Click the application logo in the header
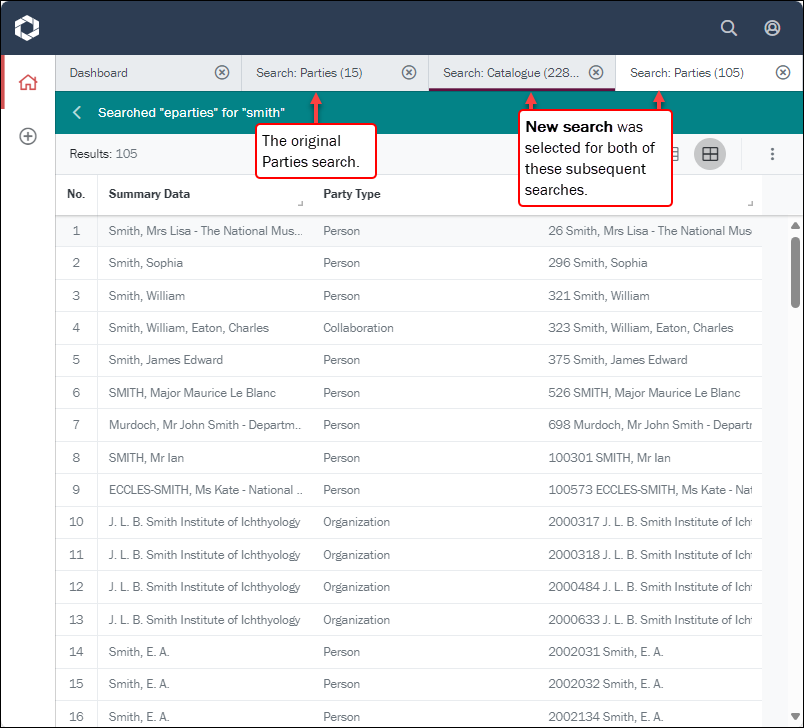The image size is (804, 728). coord(27,28)
